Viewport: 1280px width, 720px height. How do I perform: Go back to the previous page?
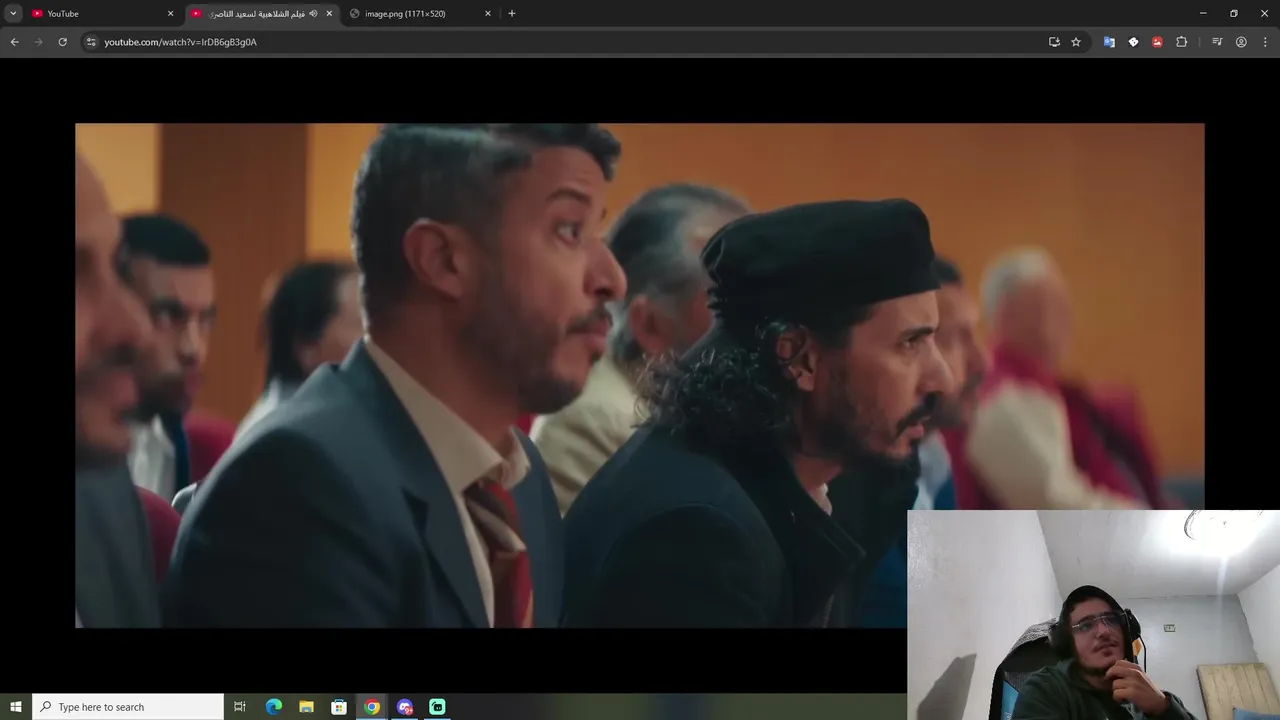click(14, 42)
